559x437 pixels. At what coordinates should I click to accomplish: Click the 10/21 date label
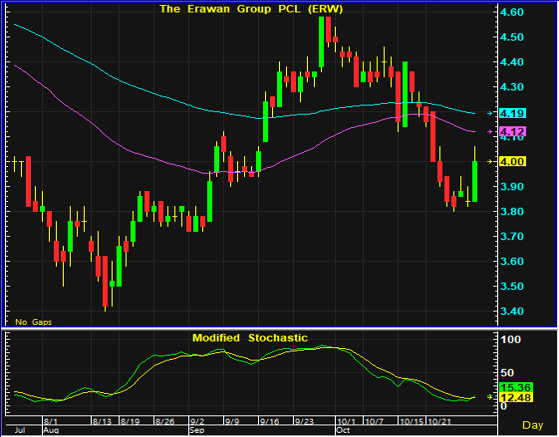coord(439,422)
